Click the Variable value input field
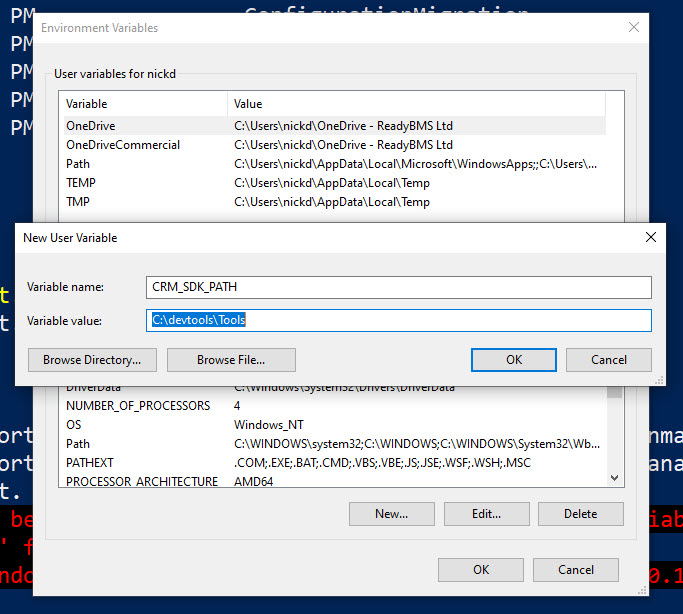Image resolution: width=683 pixels, height=614 pixels. (398, 320)
